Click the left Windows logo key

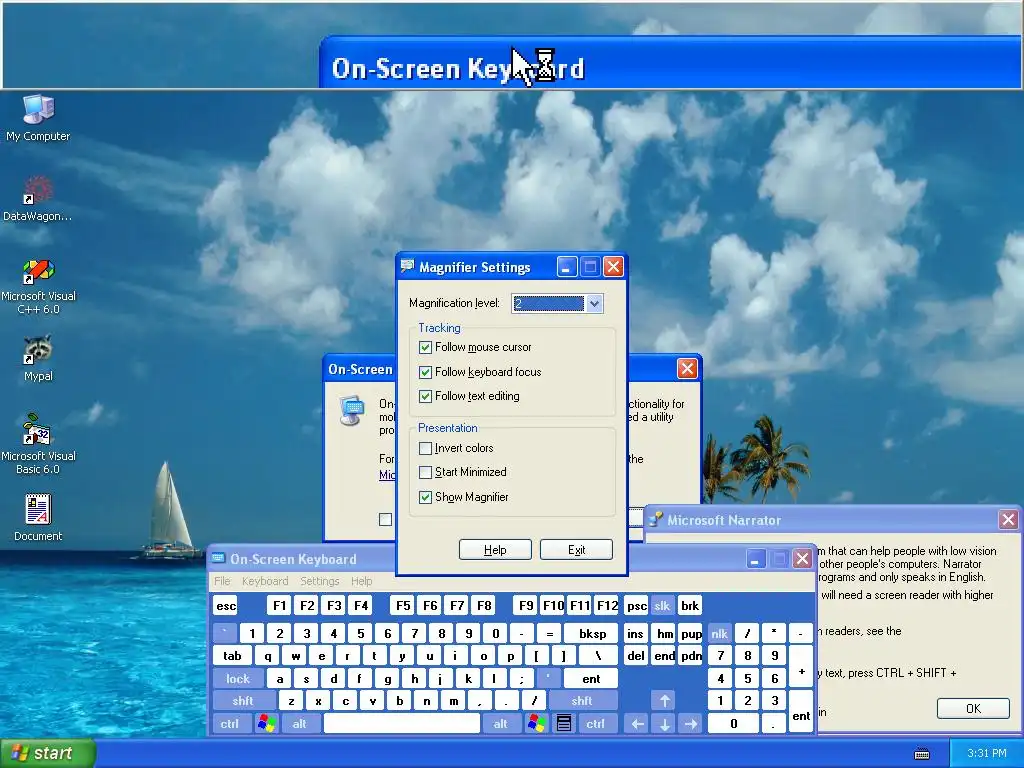coord(266,724)
